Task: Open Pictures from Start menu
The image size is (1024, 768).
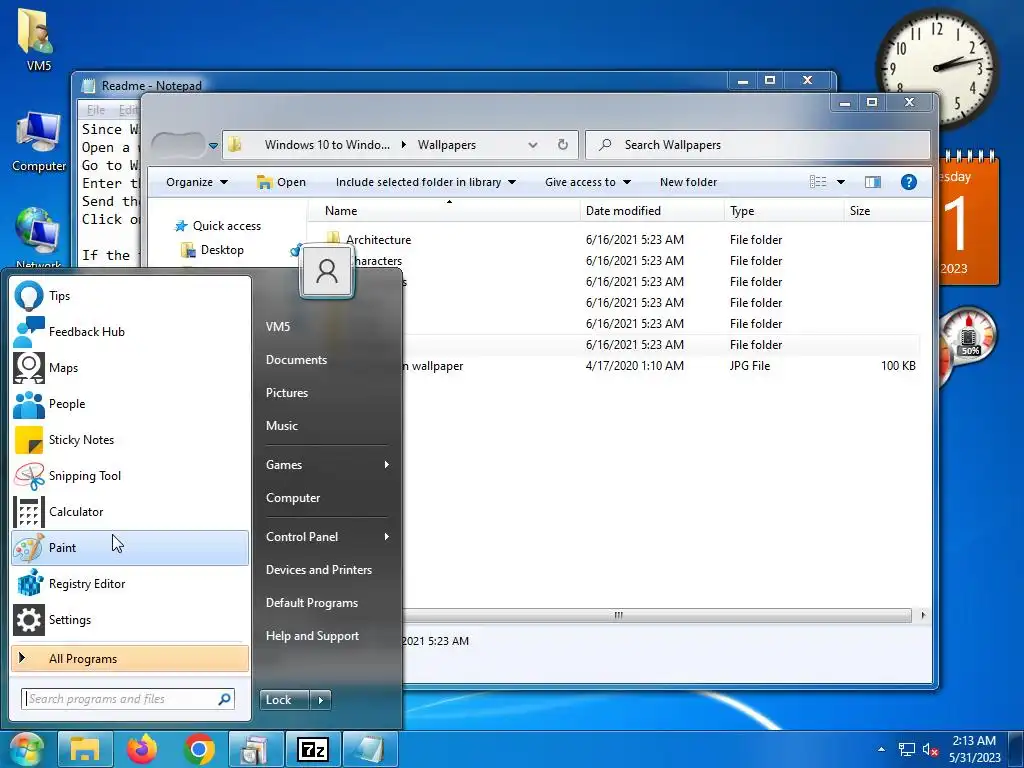Action: [287, 392]
